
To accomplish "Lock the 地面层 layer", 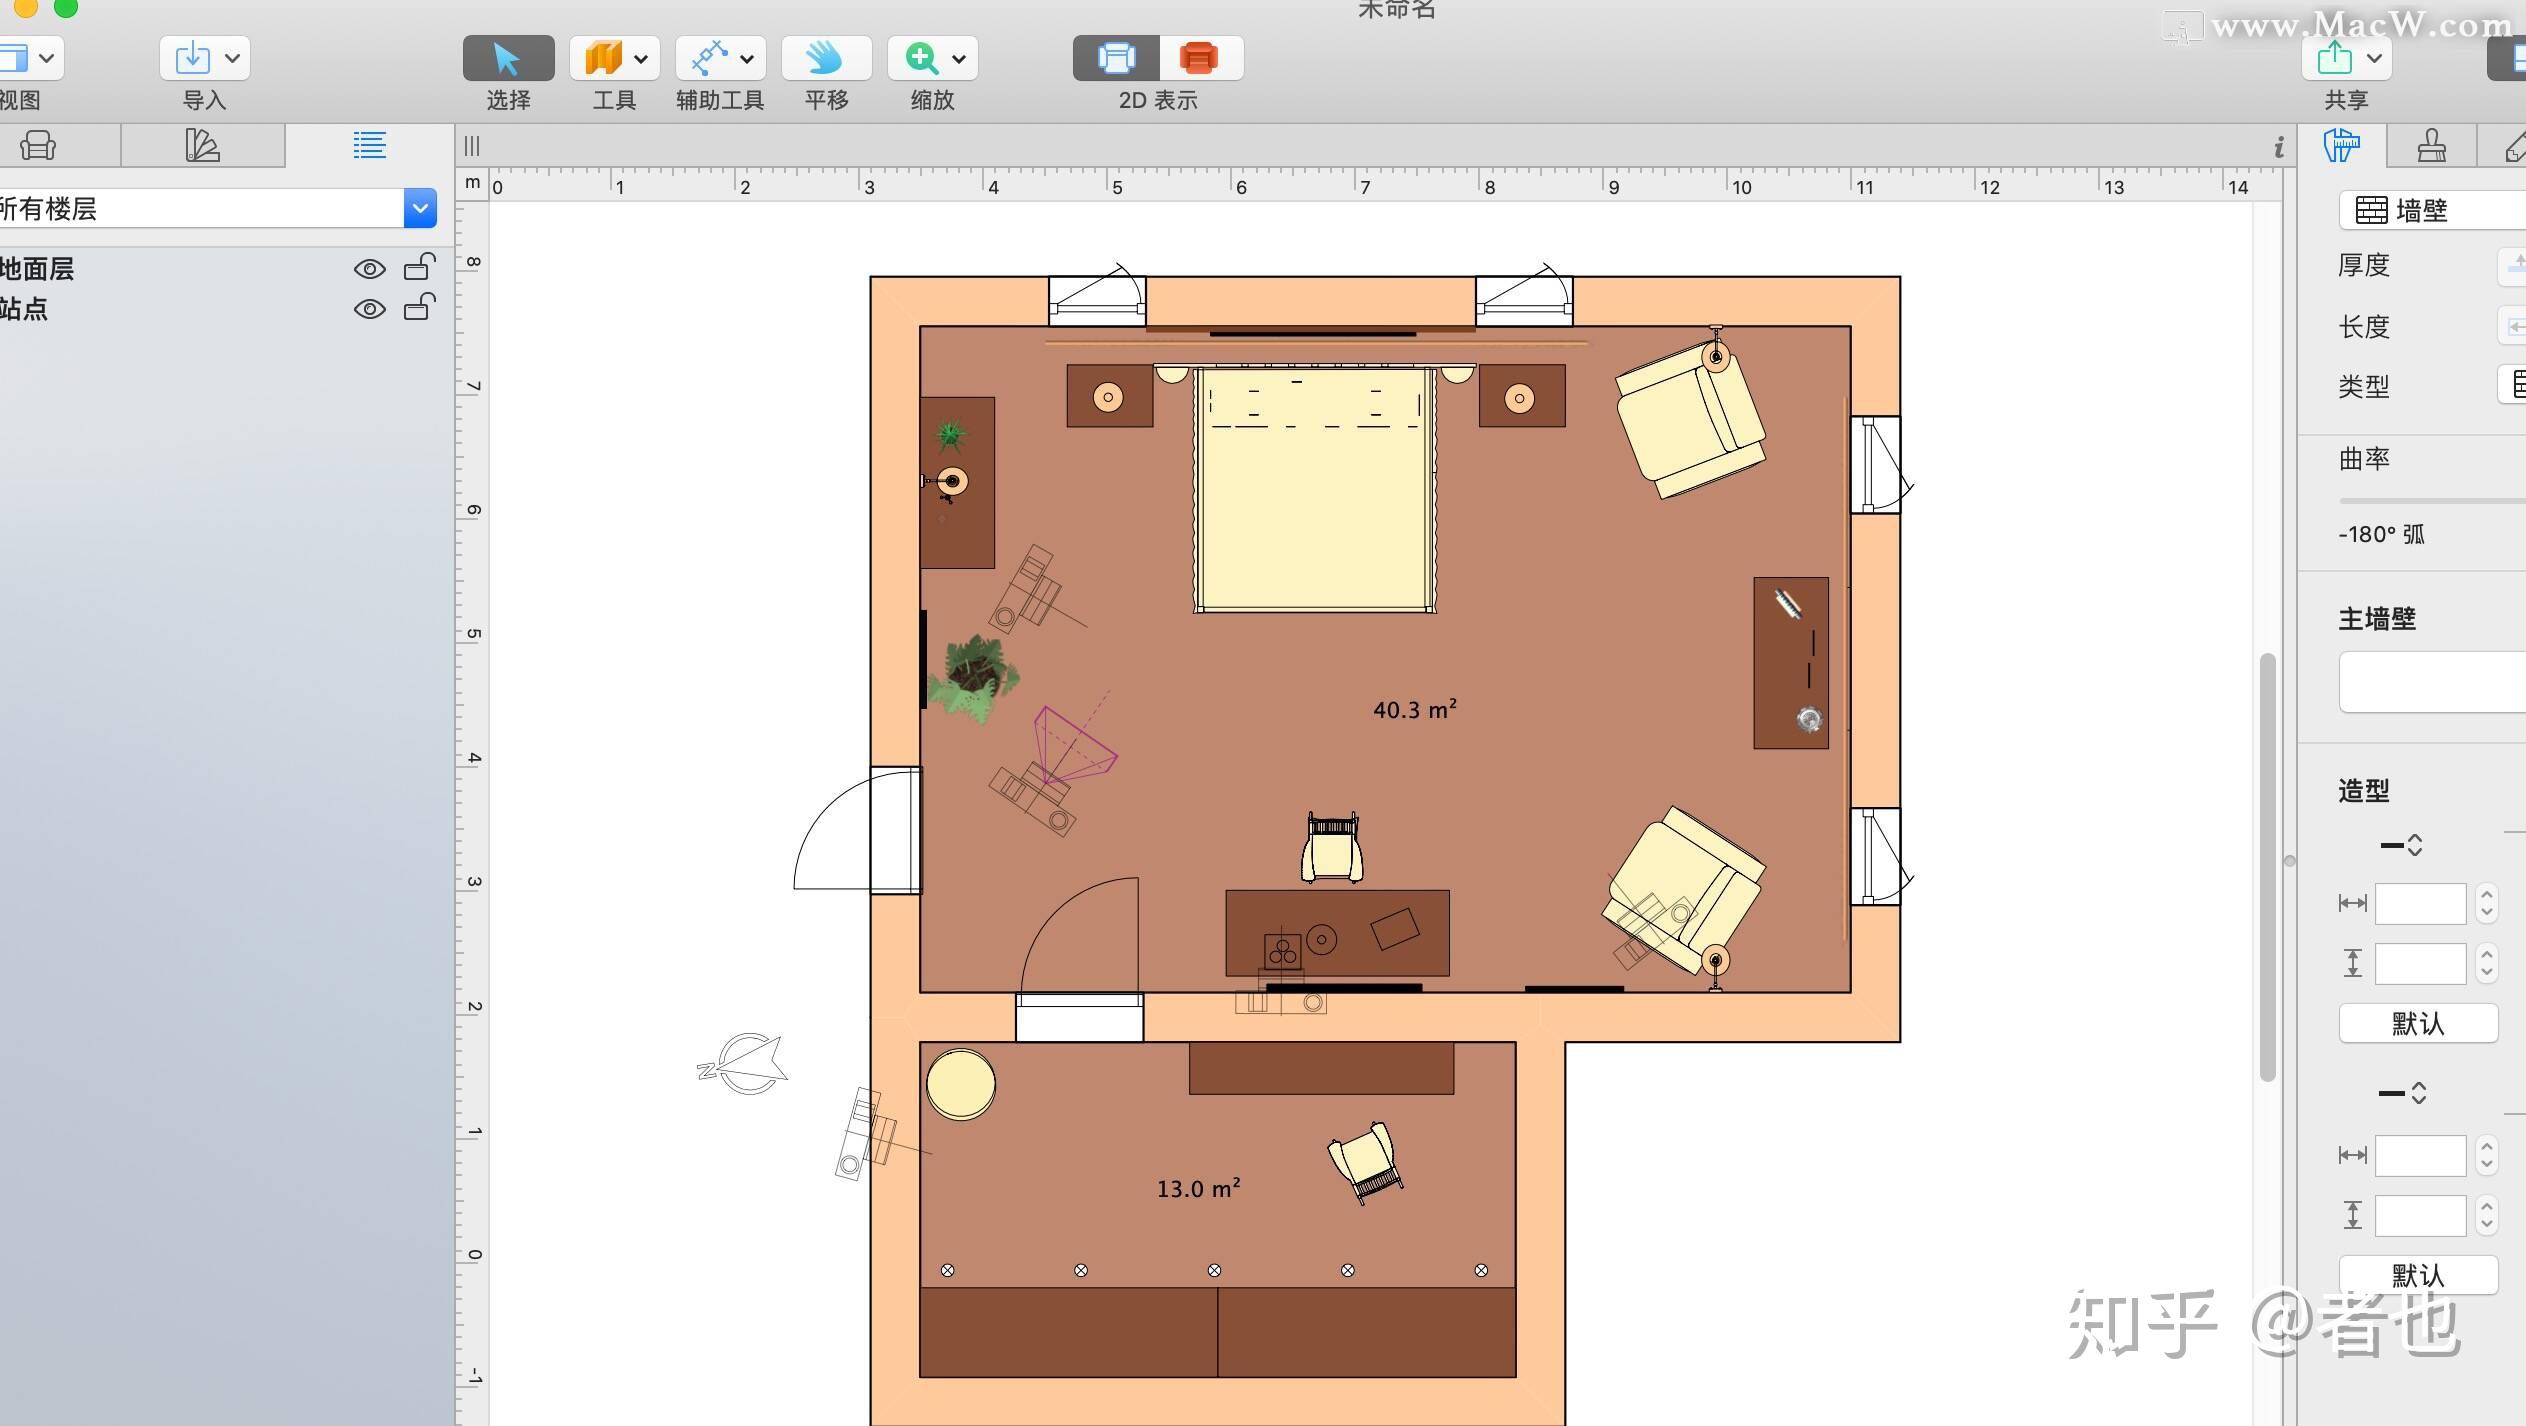I will click(415, 267).
